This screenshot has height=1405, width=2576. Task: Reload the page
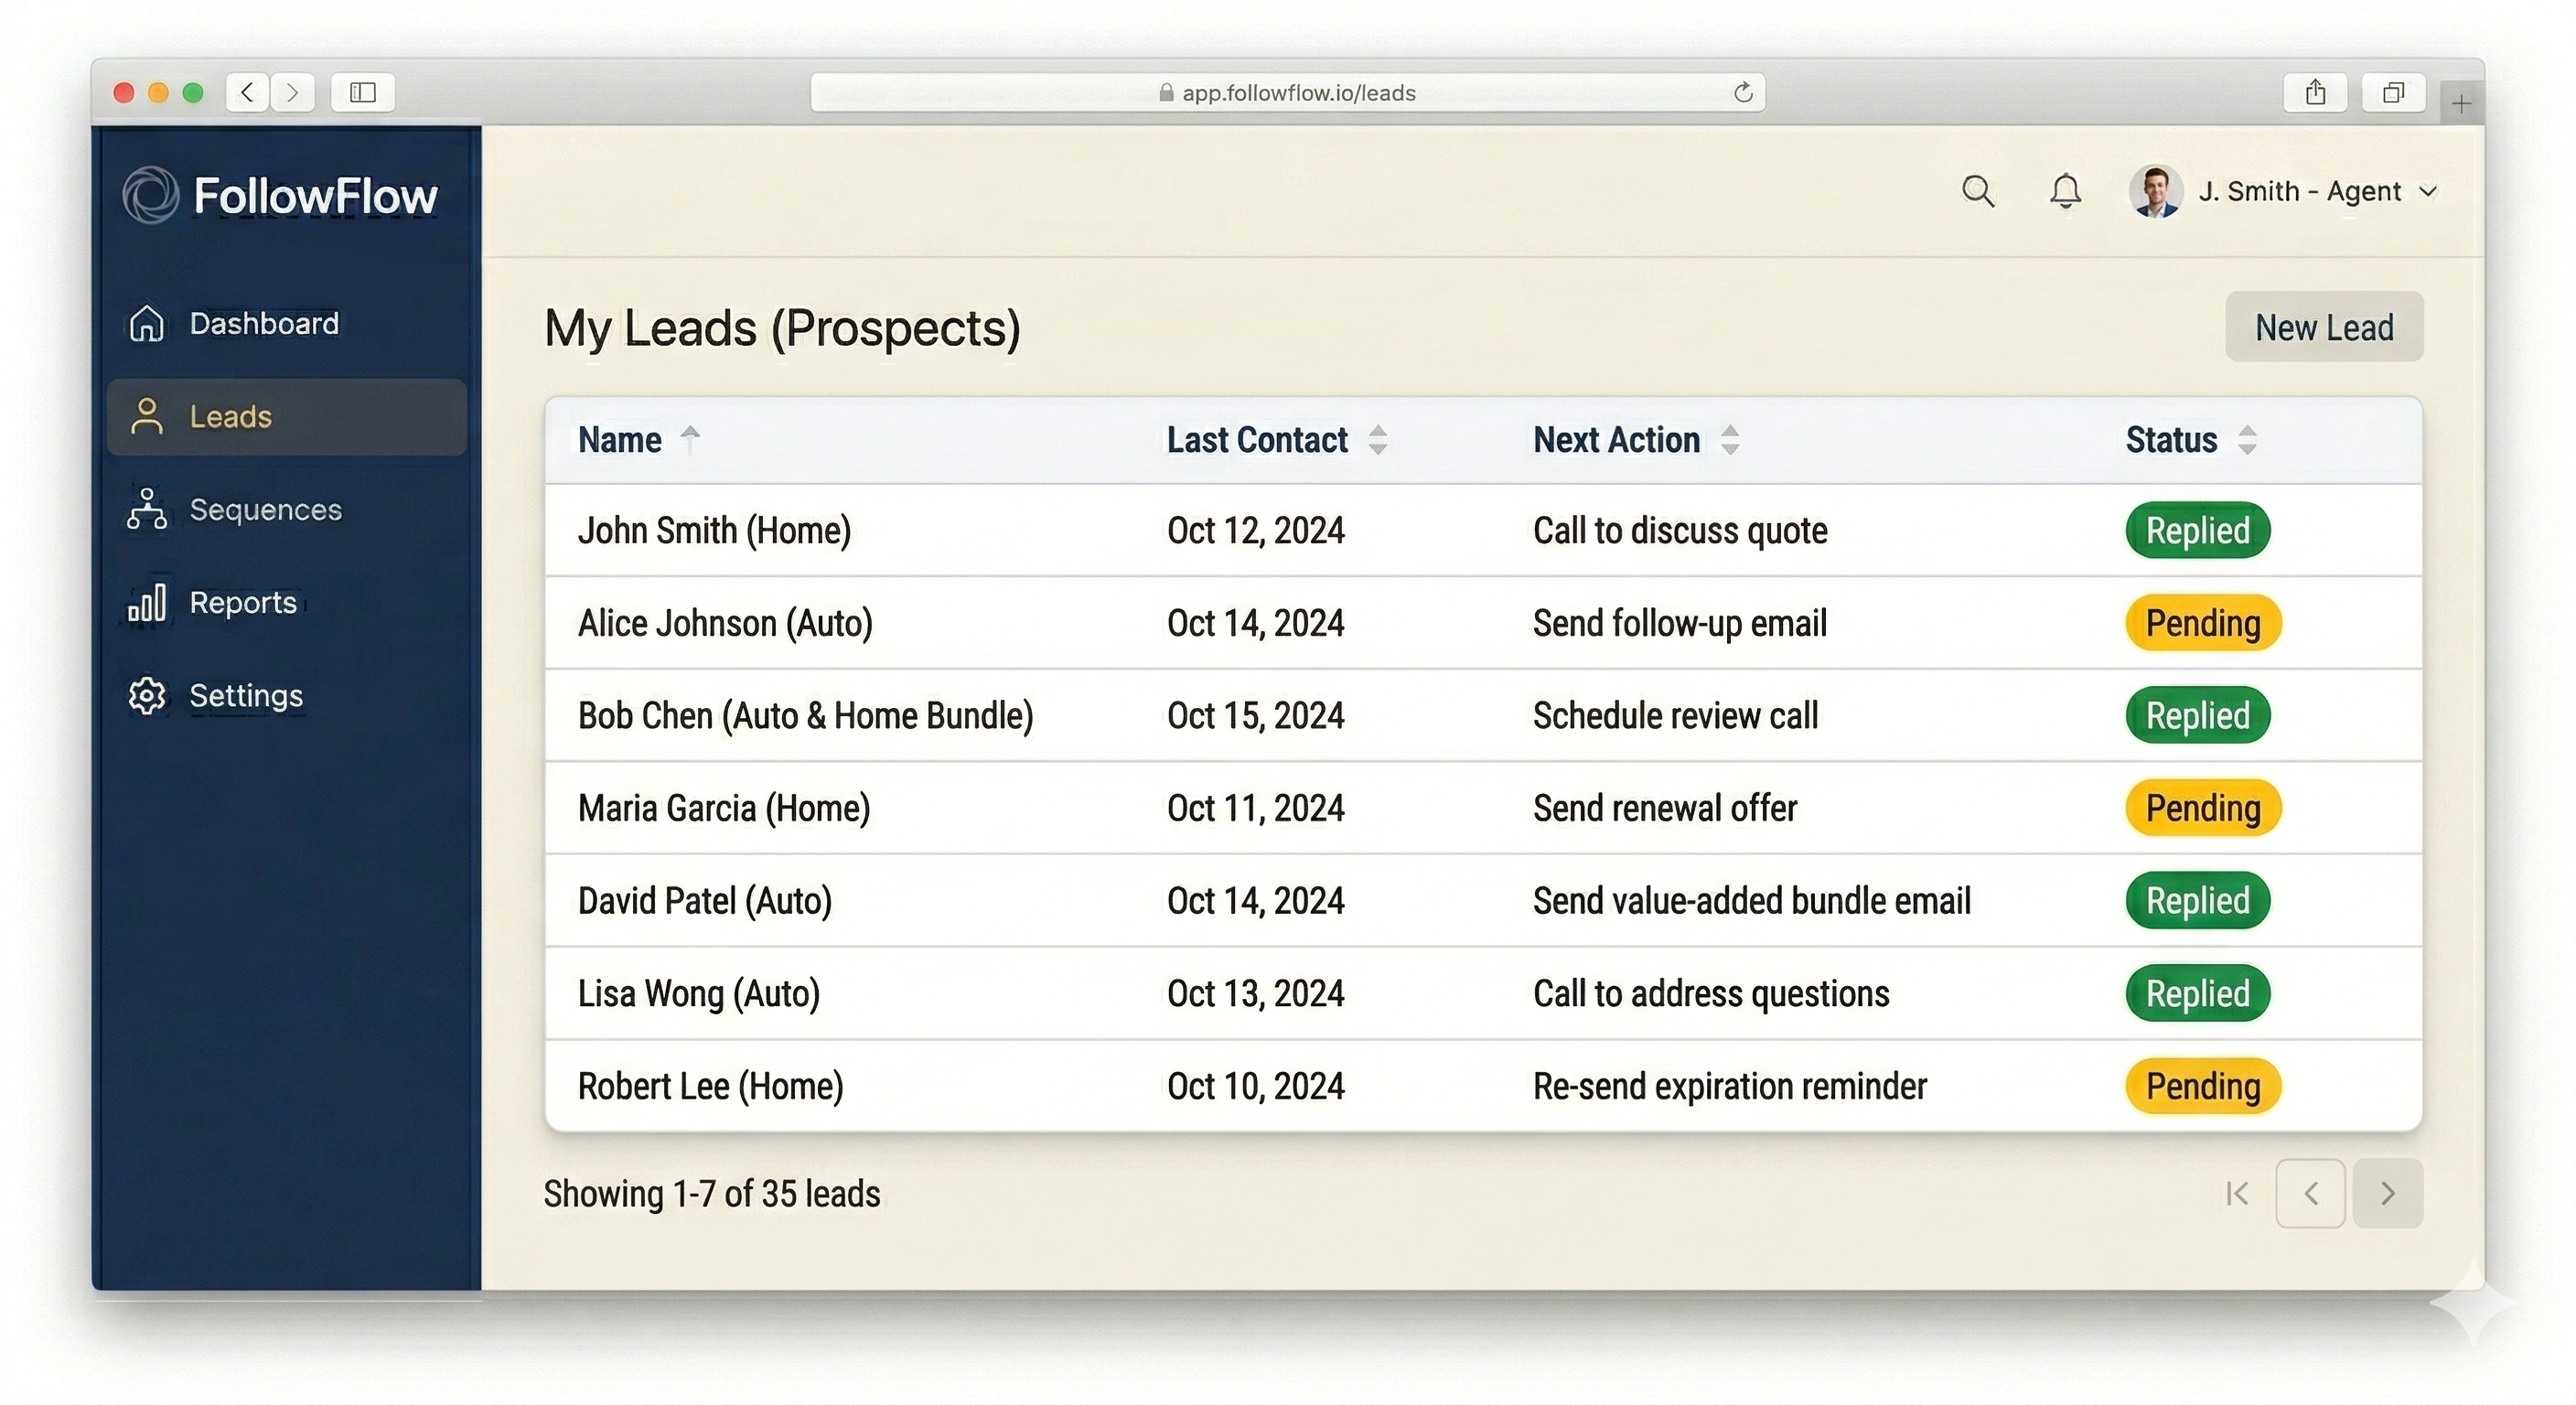1743,92
